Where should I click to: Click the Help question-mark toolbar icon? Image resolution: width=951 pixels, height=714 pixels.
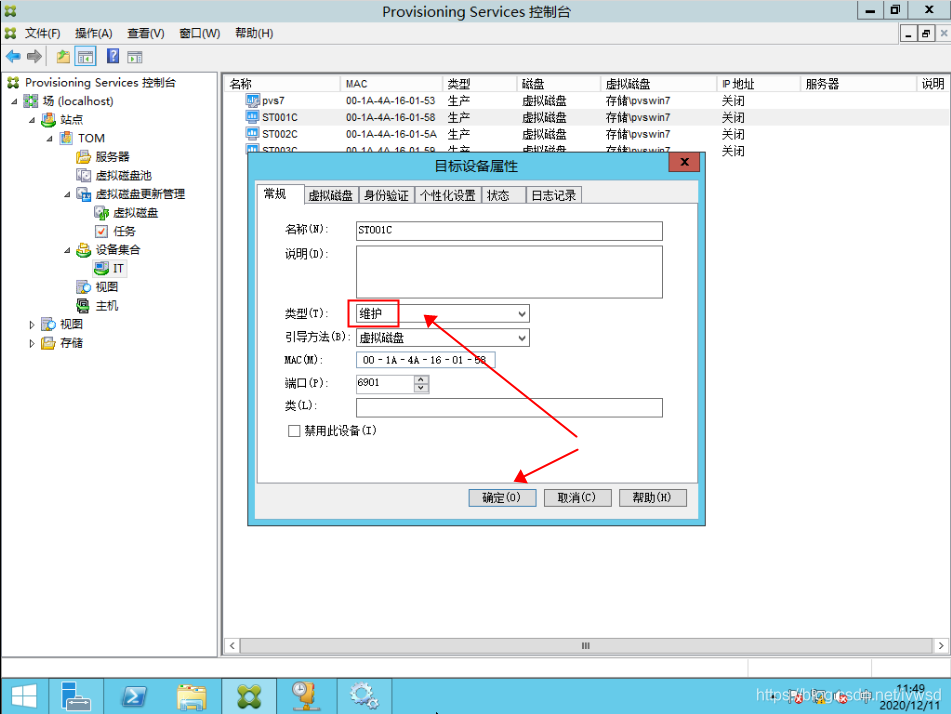click(113, 57)
